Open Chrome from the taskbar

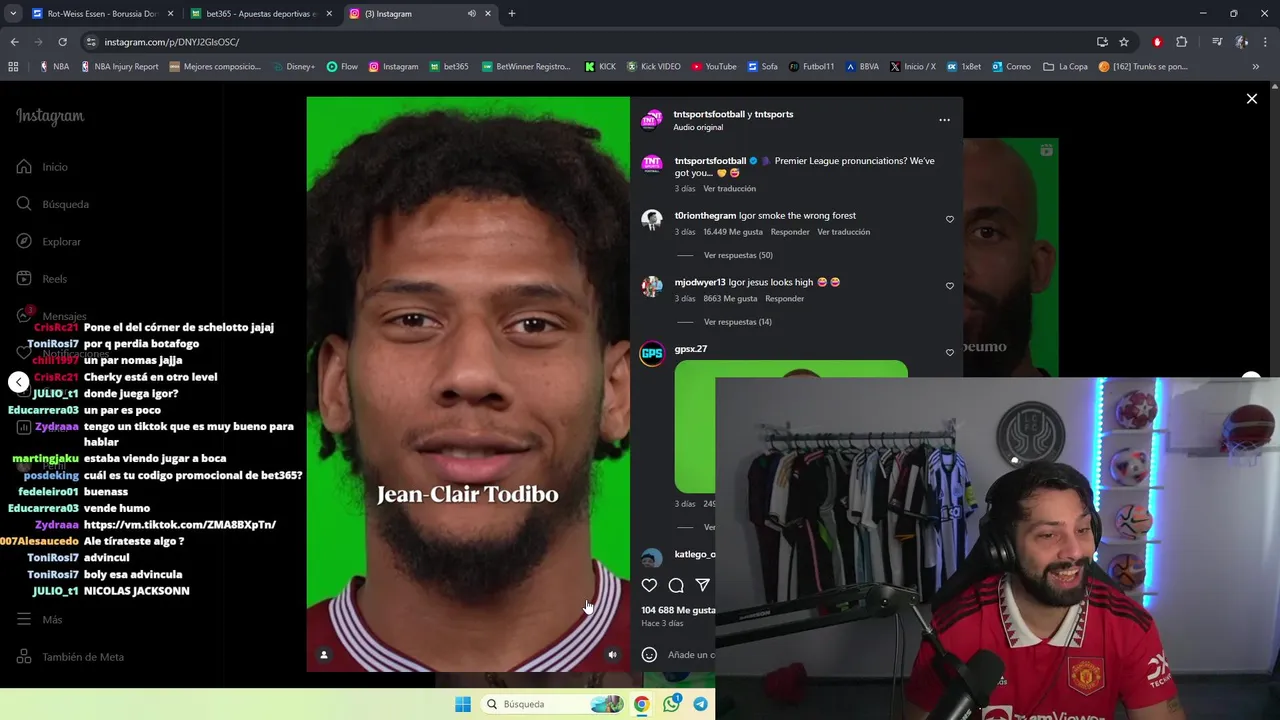(642, 704)
